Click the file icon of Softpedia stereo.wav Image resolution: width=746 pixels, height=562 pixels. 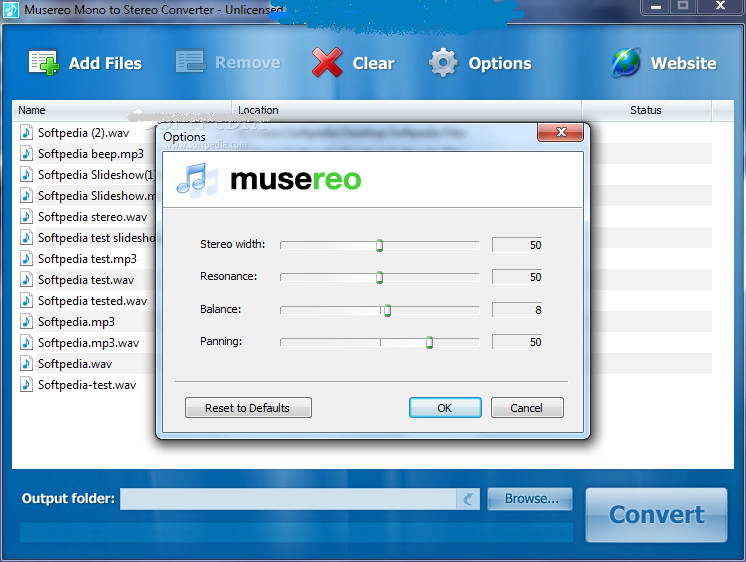pyautogui.click(x=26, y=217)
